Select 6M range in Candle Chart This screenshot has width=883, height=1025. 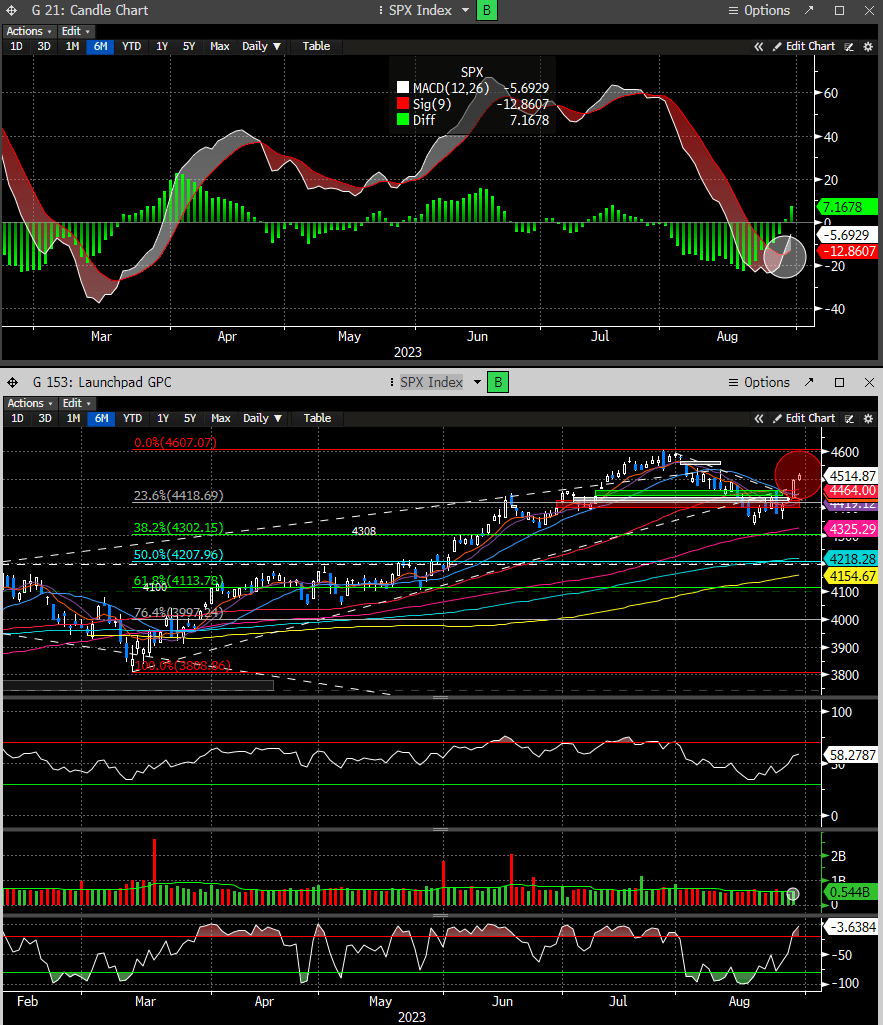(100, 46)
